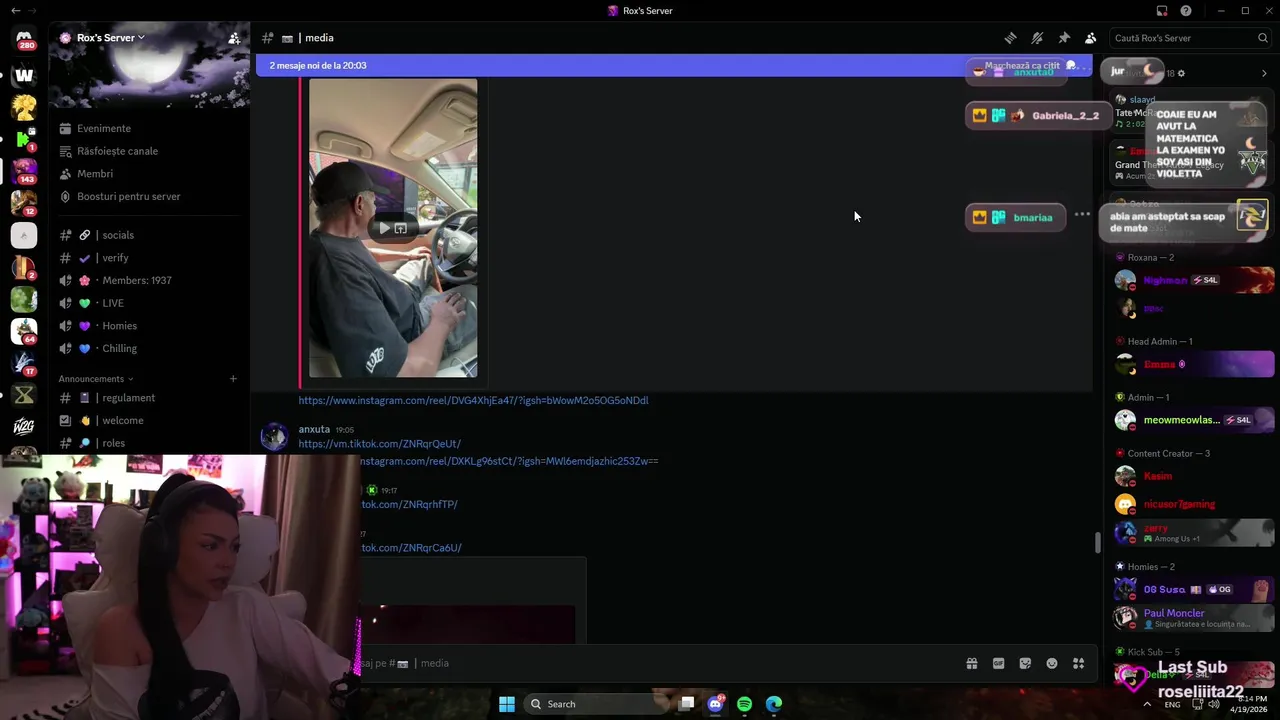Open Spotify from the Windows taskbar
This screenshot has height=720, width=1280.
tap(744, 704)
